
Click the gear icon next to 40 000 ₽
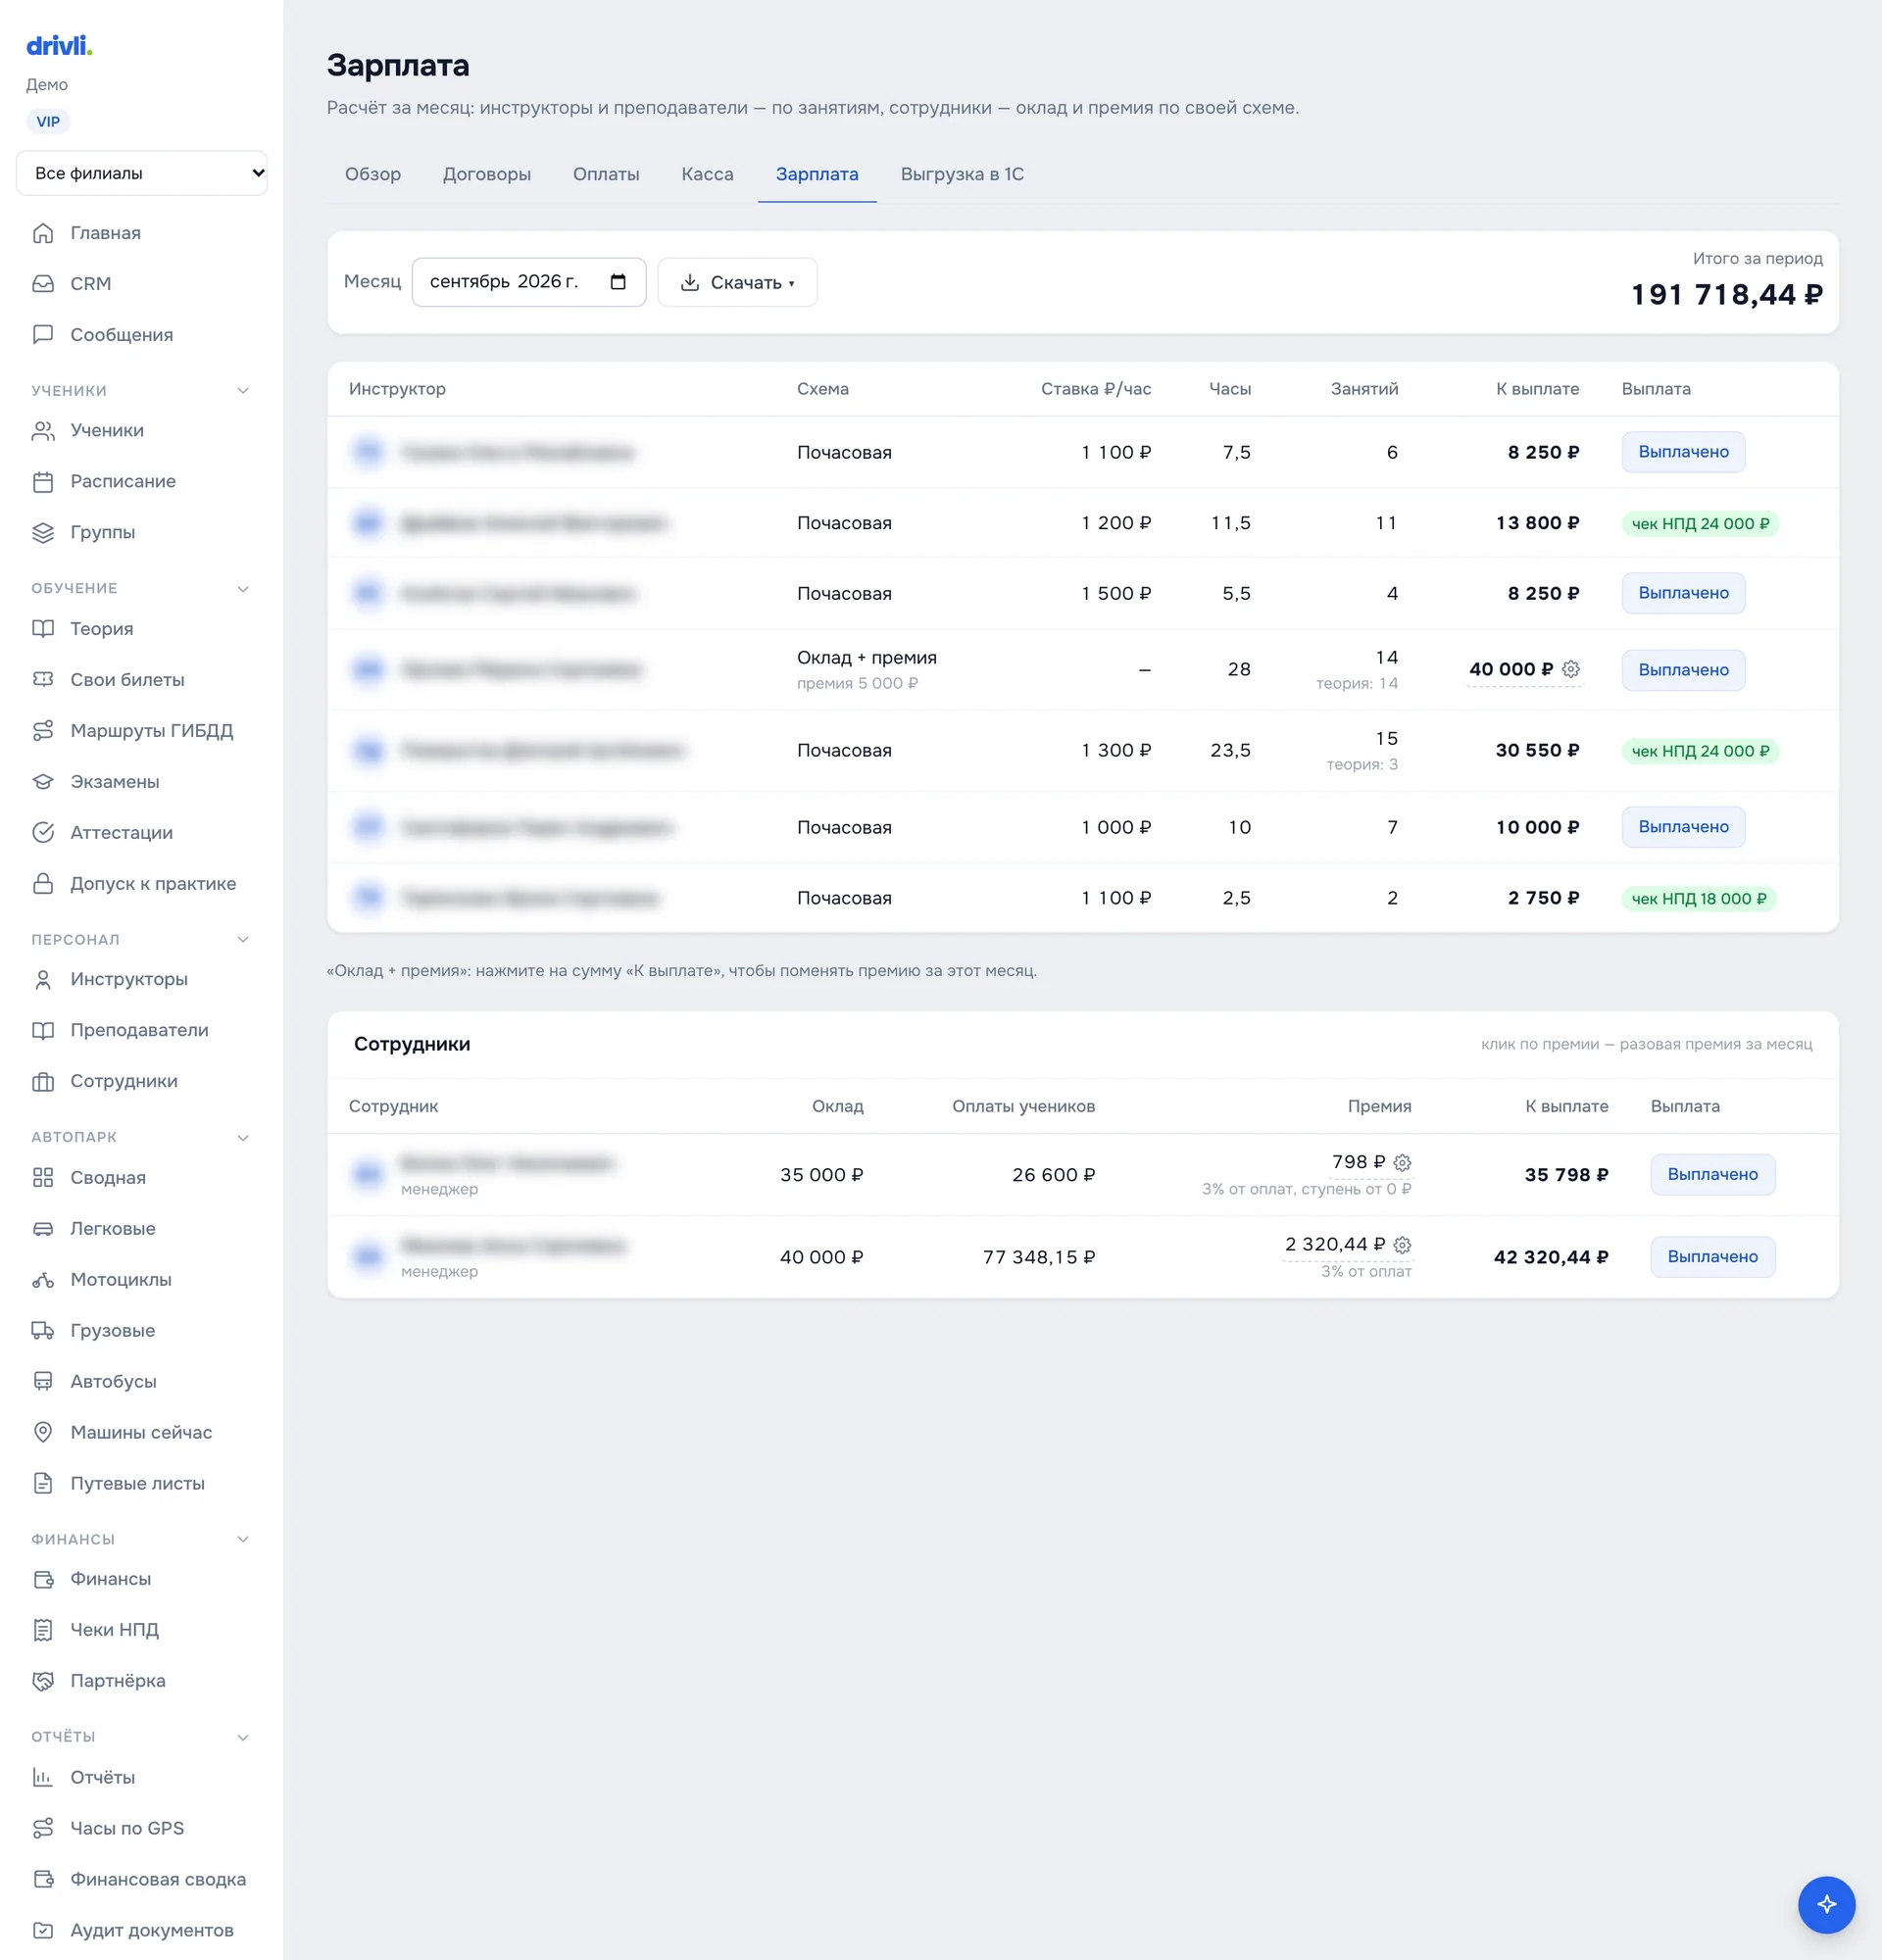[x=1571, y=669]
